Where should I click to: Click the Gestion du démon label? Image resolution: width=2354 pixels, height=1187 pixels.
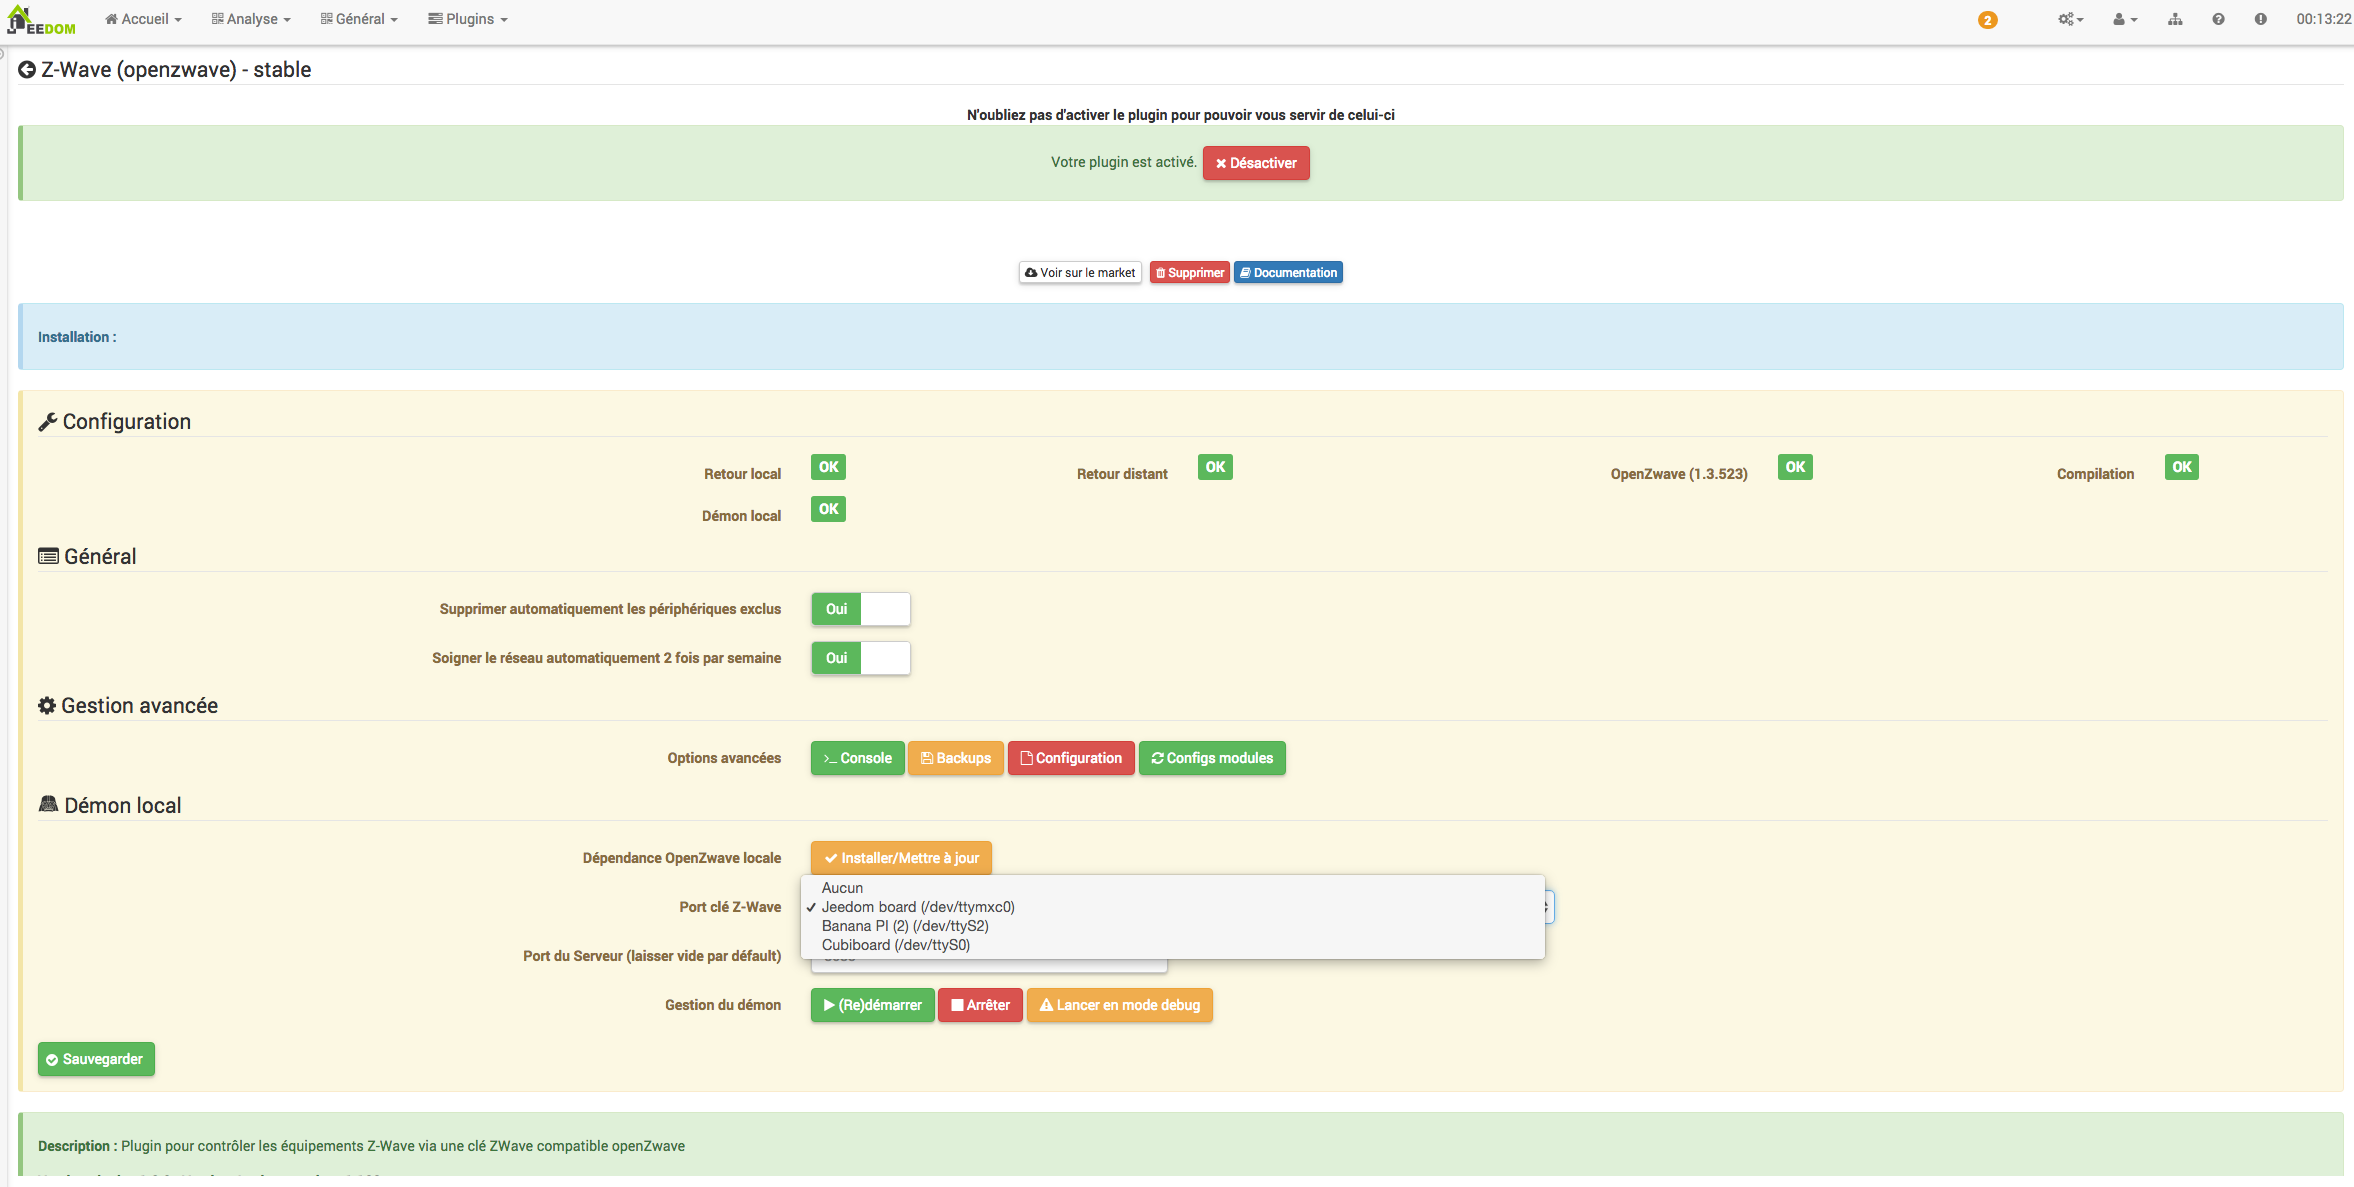pos(723,1005)
